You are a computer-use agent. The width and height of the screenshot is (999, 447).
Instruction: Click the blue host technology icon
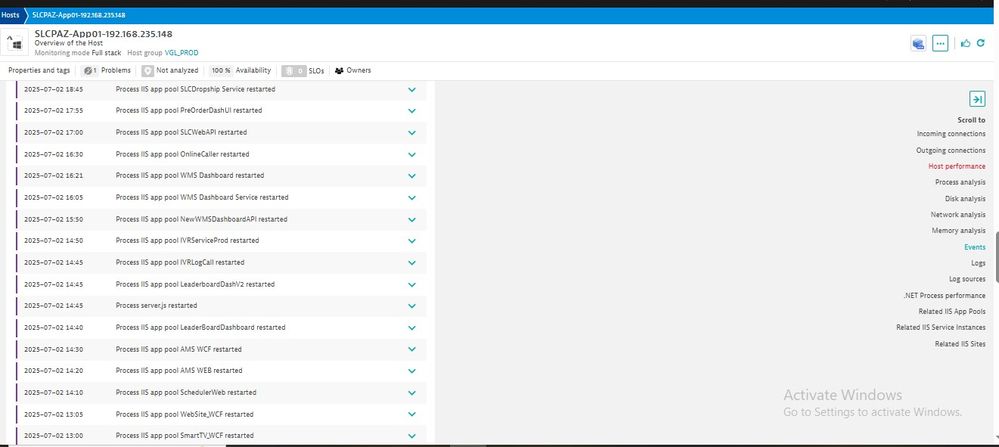click(x=917, y=43)
